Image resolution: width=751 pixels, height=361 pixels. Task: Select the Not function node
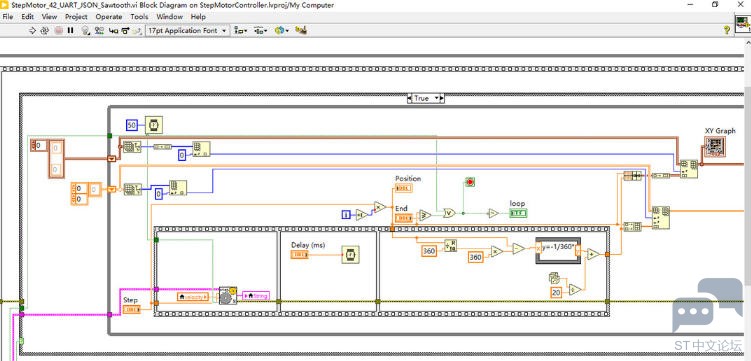point(493,213)
